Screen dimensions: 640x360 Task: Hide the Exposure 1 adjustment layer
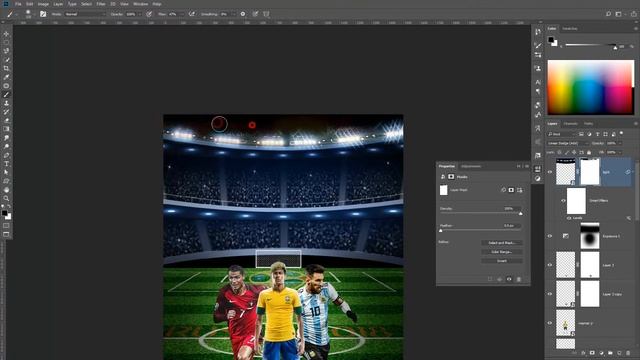(550, 236)
